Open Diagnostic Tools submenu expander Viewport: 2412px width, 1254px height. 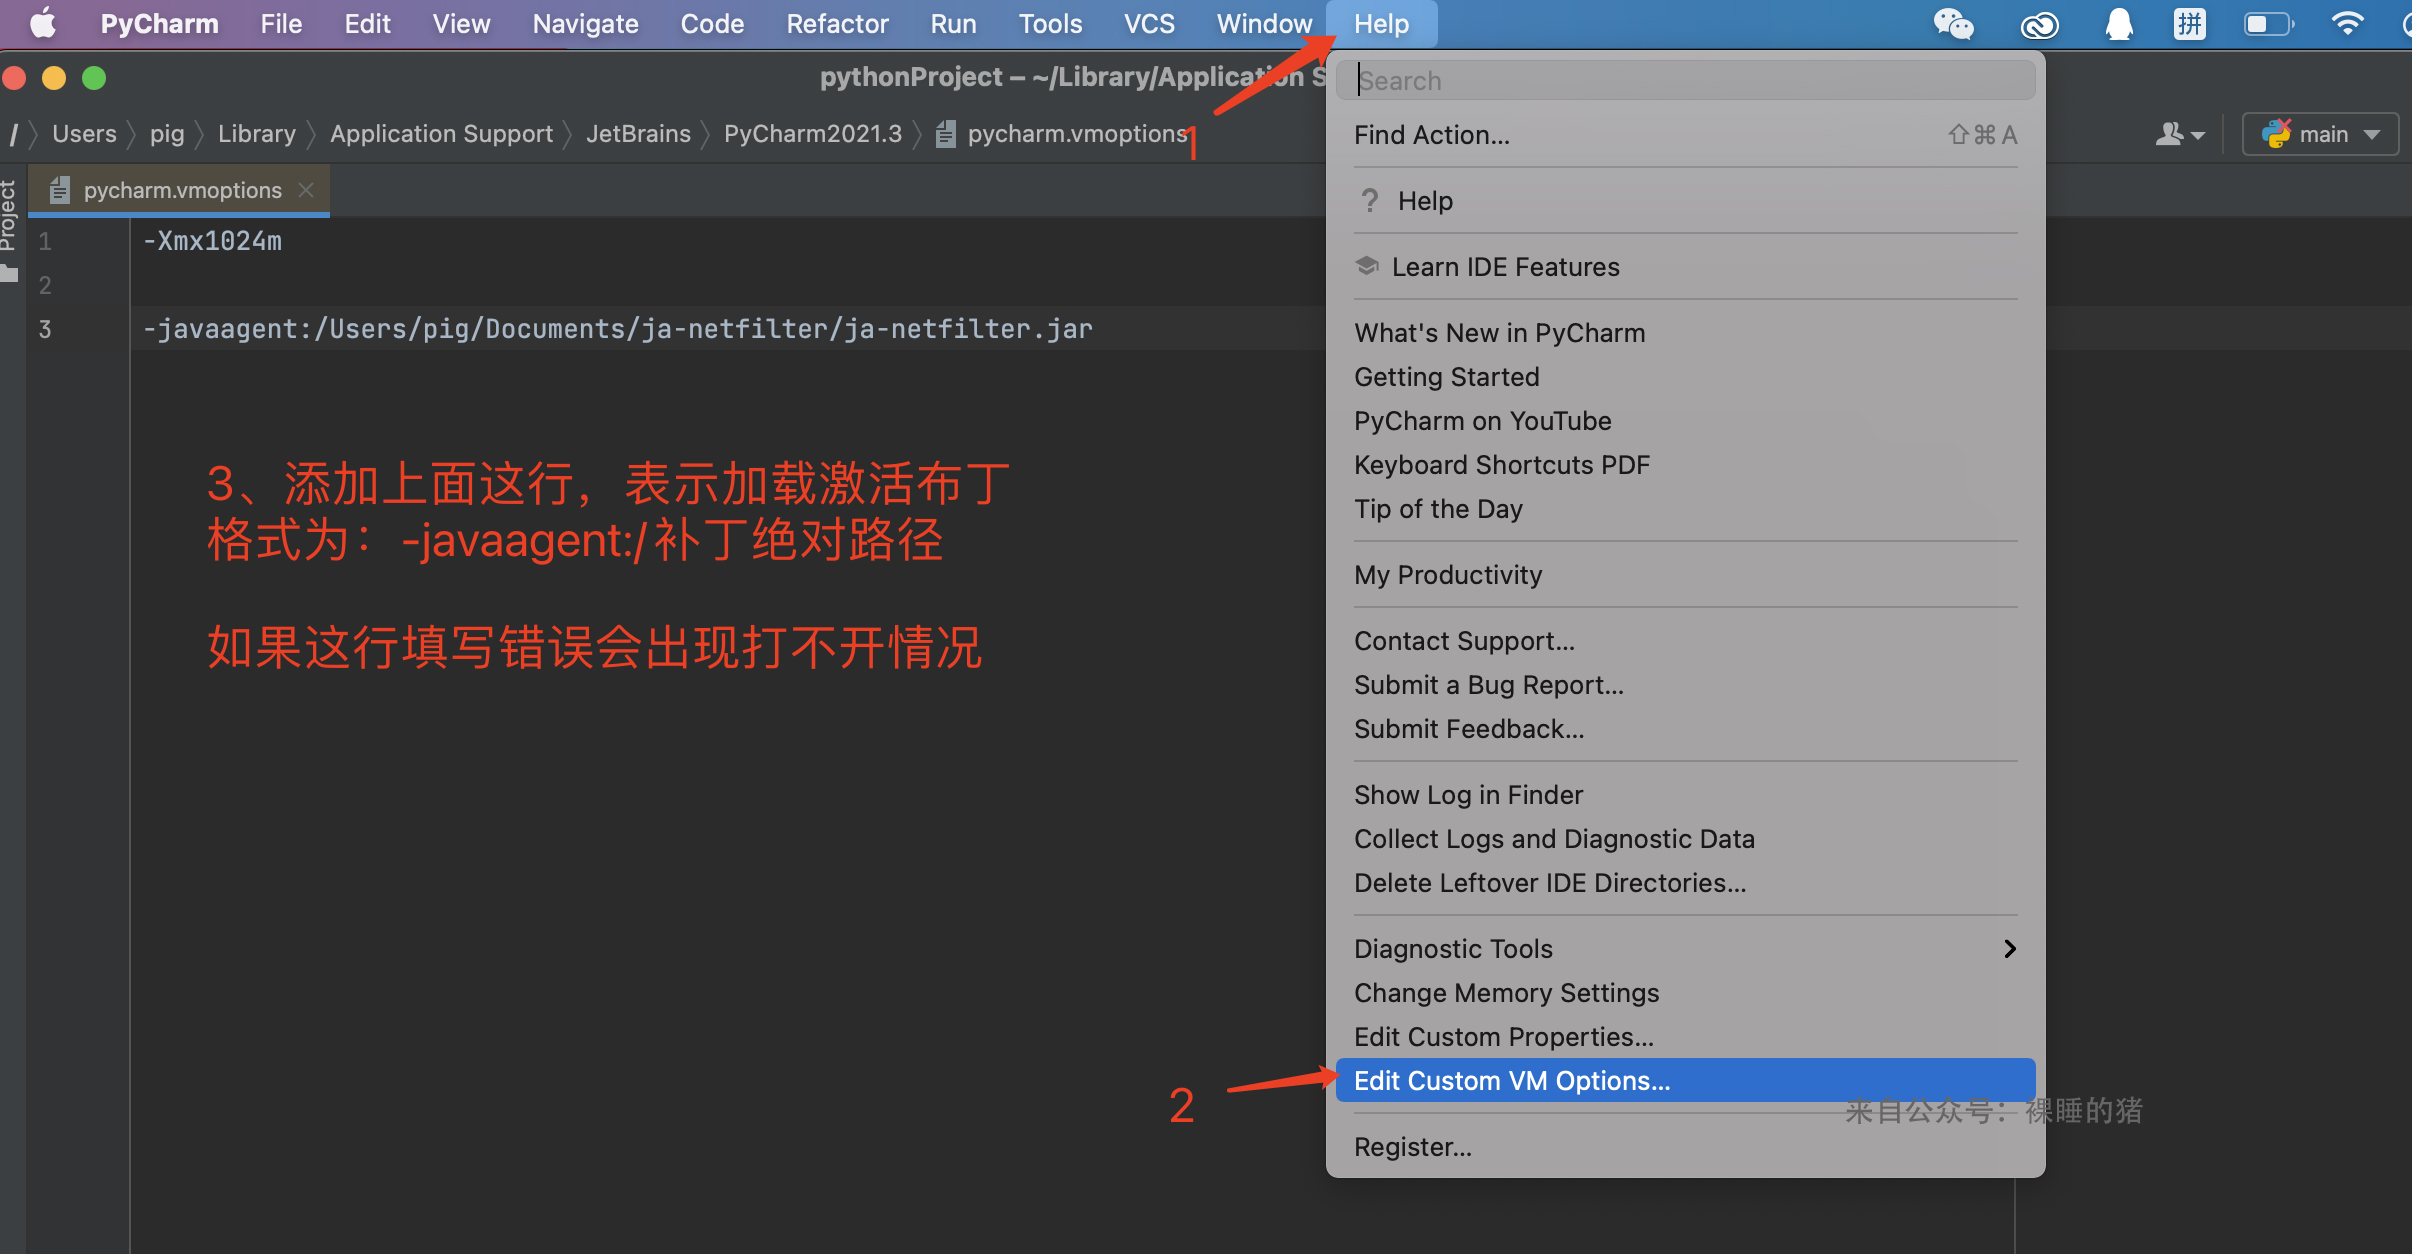[2013, 946]
